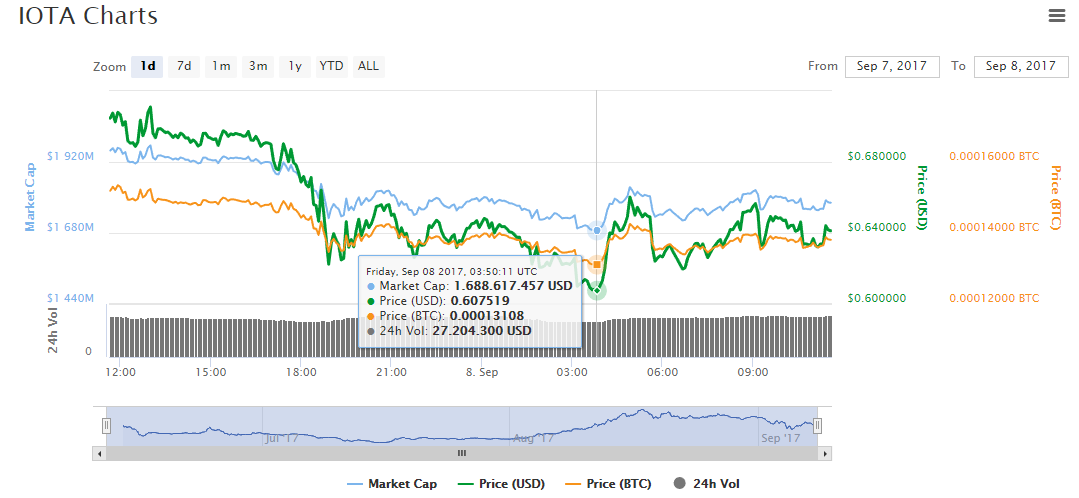Click the 0.00016000 BTC axis label
Image resolution: width=1079 pixels, height=498 pixels.
pos(994,156)
